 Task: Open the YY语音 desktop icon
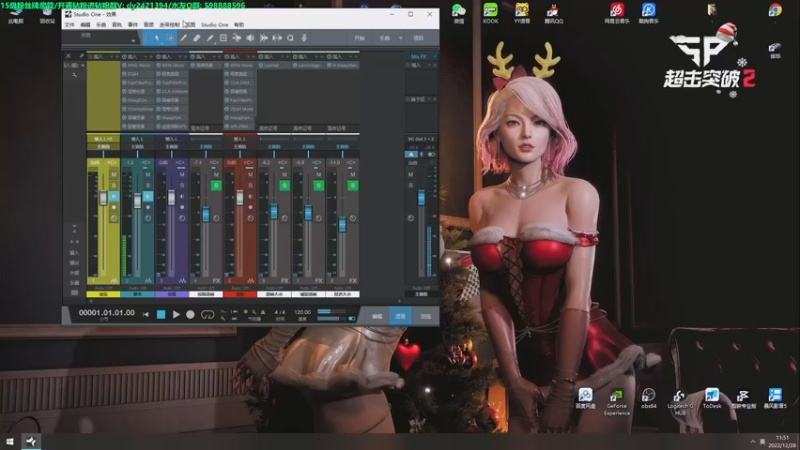tap(522, 13)
